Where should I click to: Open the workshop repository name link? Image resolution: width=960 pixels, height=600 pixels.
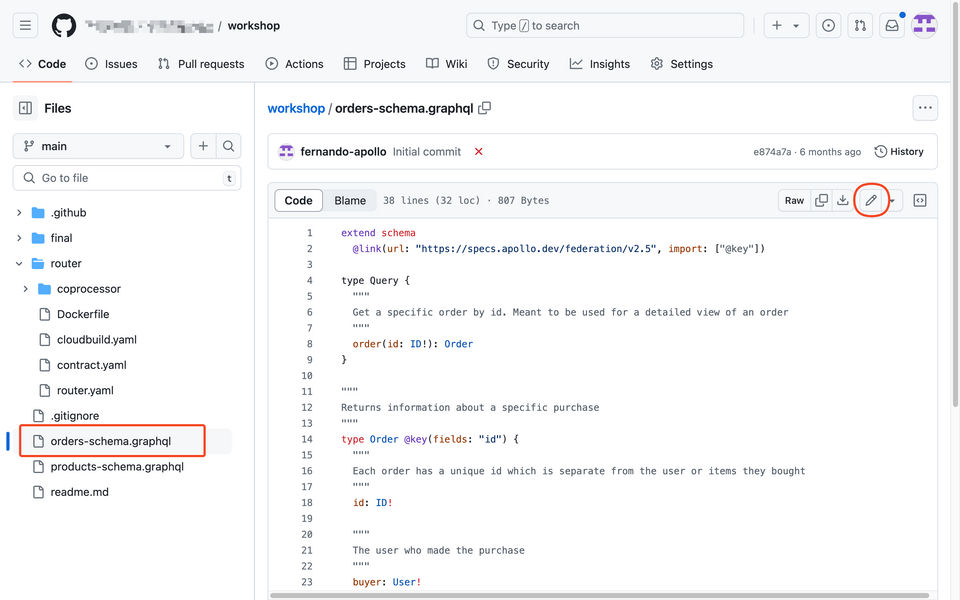[x=253, y=26]
